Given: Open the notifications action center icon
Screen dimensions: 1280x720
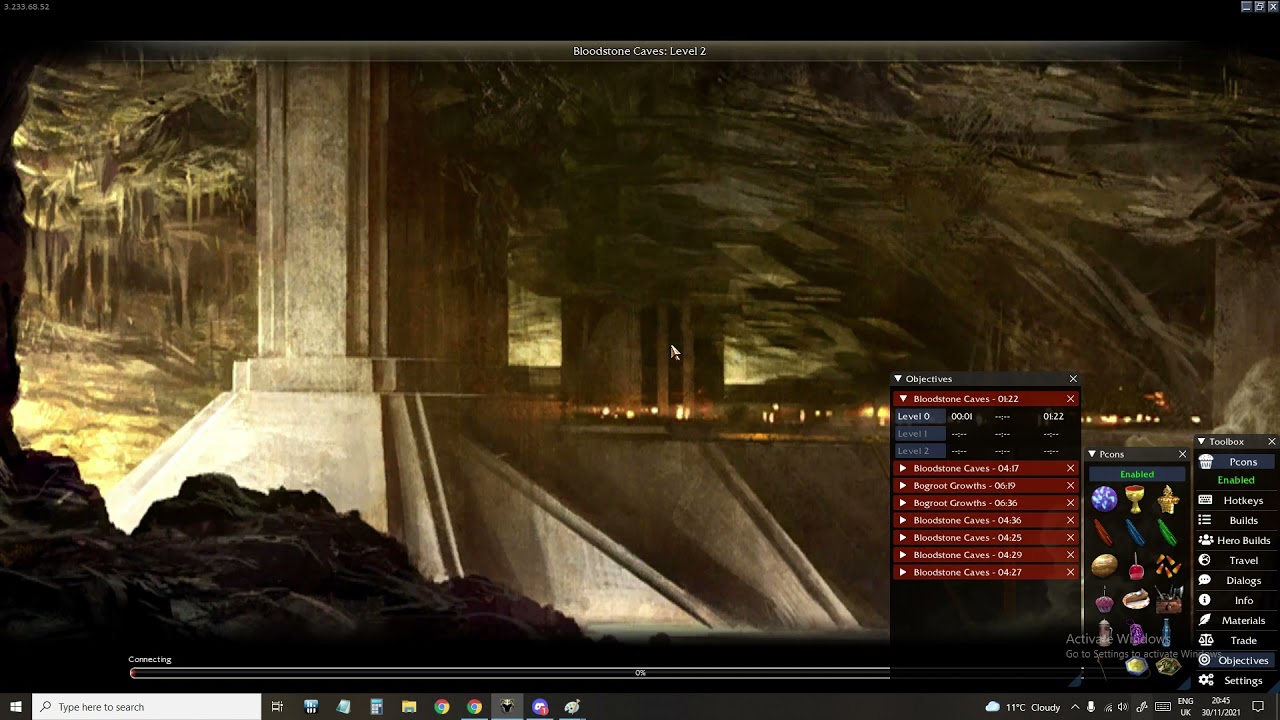Looking at the screenshot, I should 1258,707.
